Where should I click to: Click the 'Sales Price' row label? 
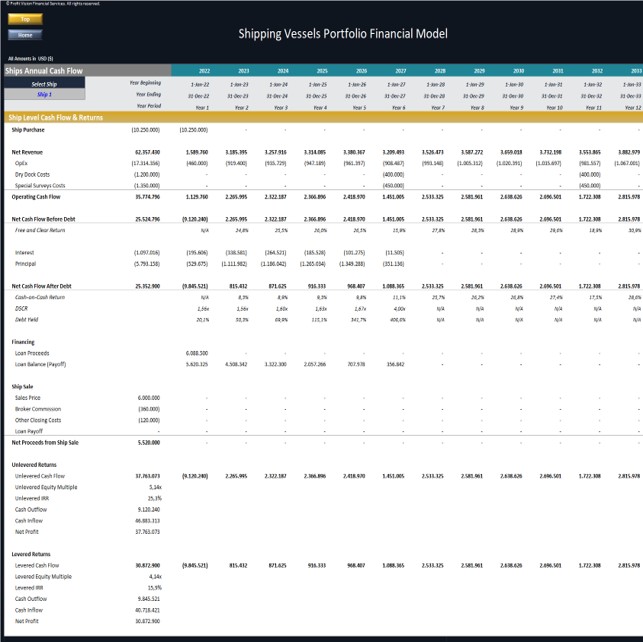[x=28, y=398]
